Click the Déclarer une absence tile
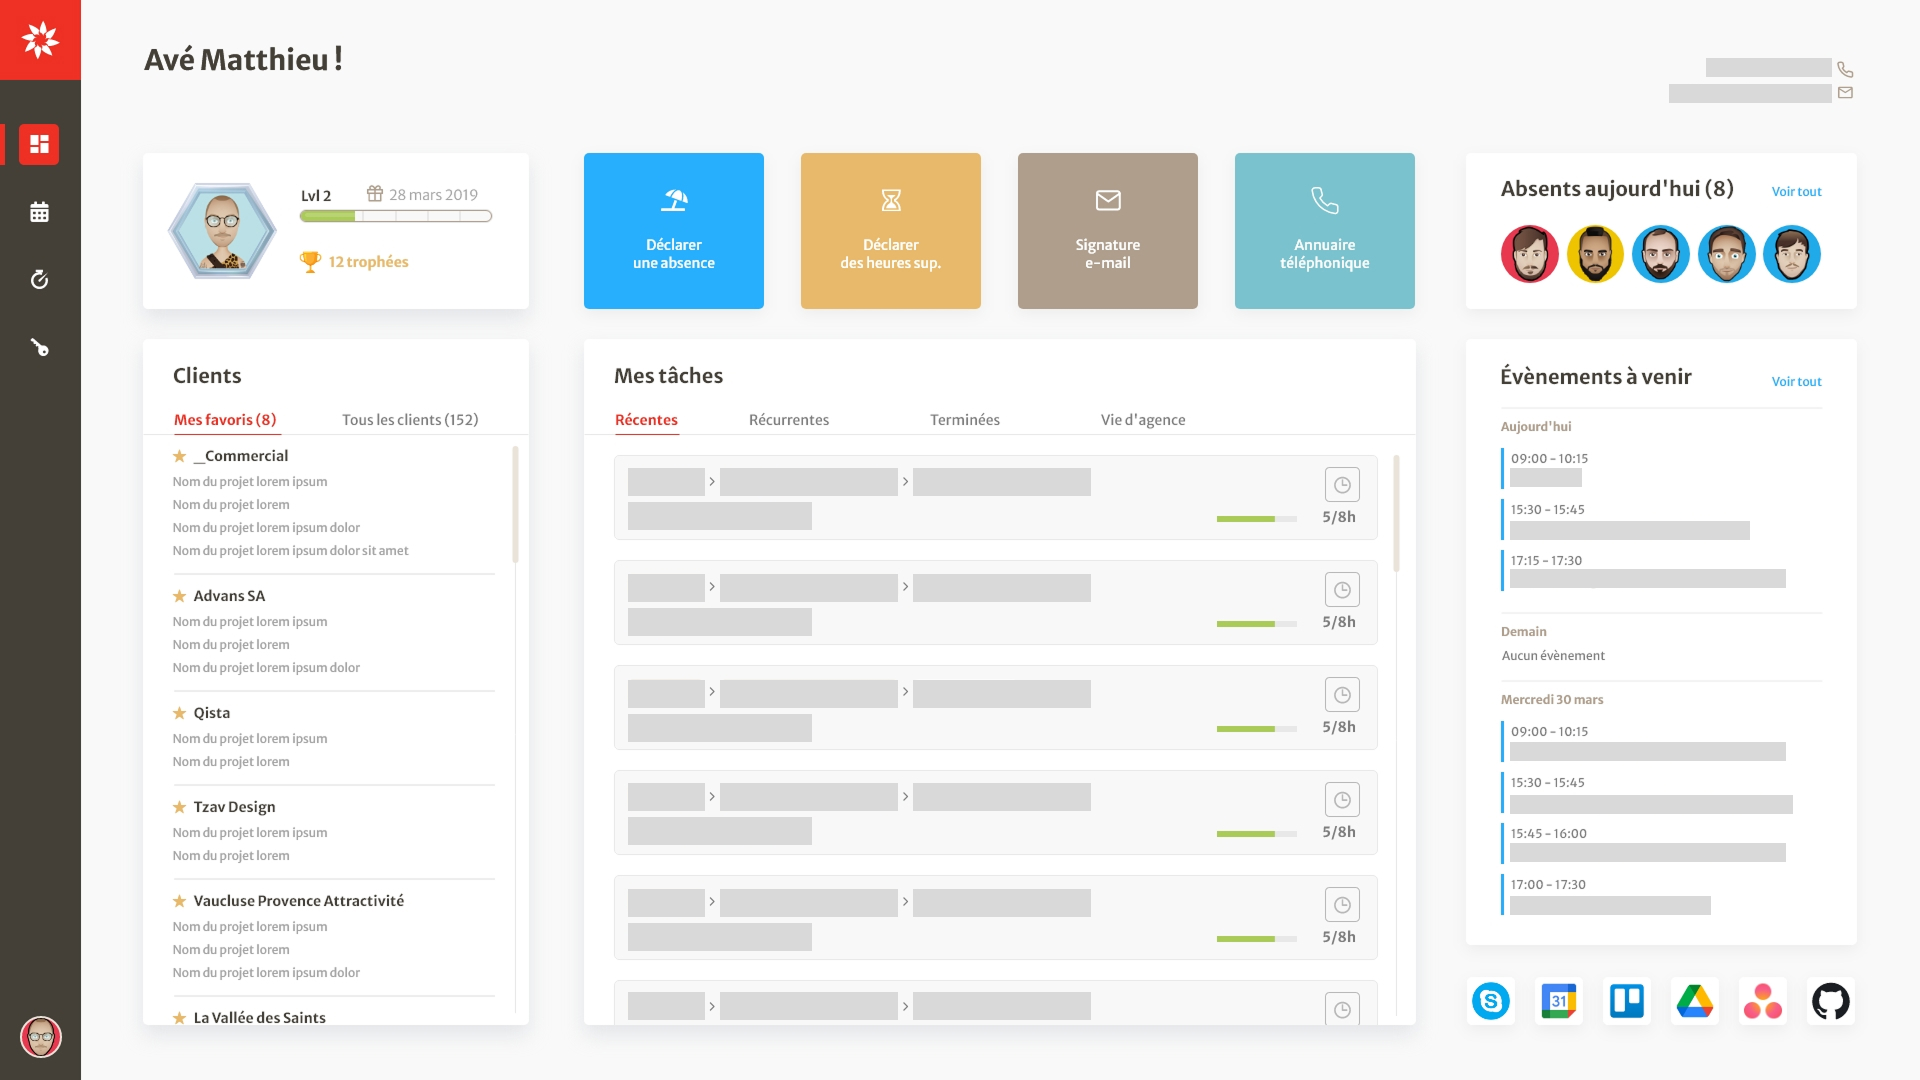 674,231
